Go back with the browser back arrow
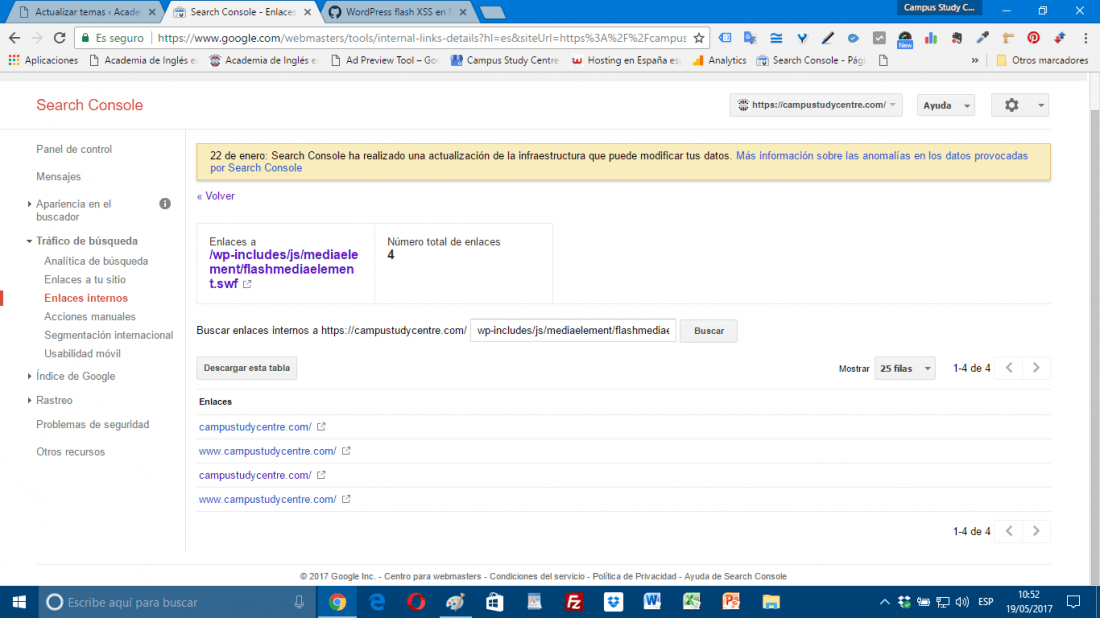The width and height of the screenshot is (1100, 618). (x=14, y=38)
